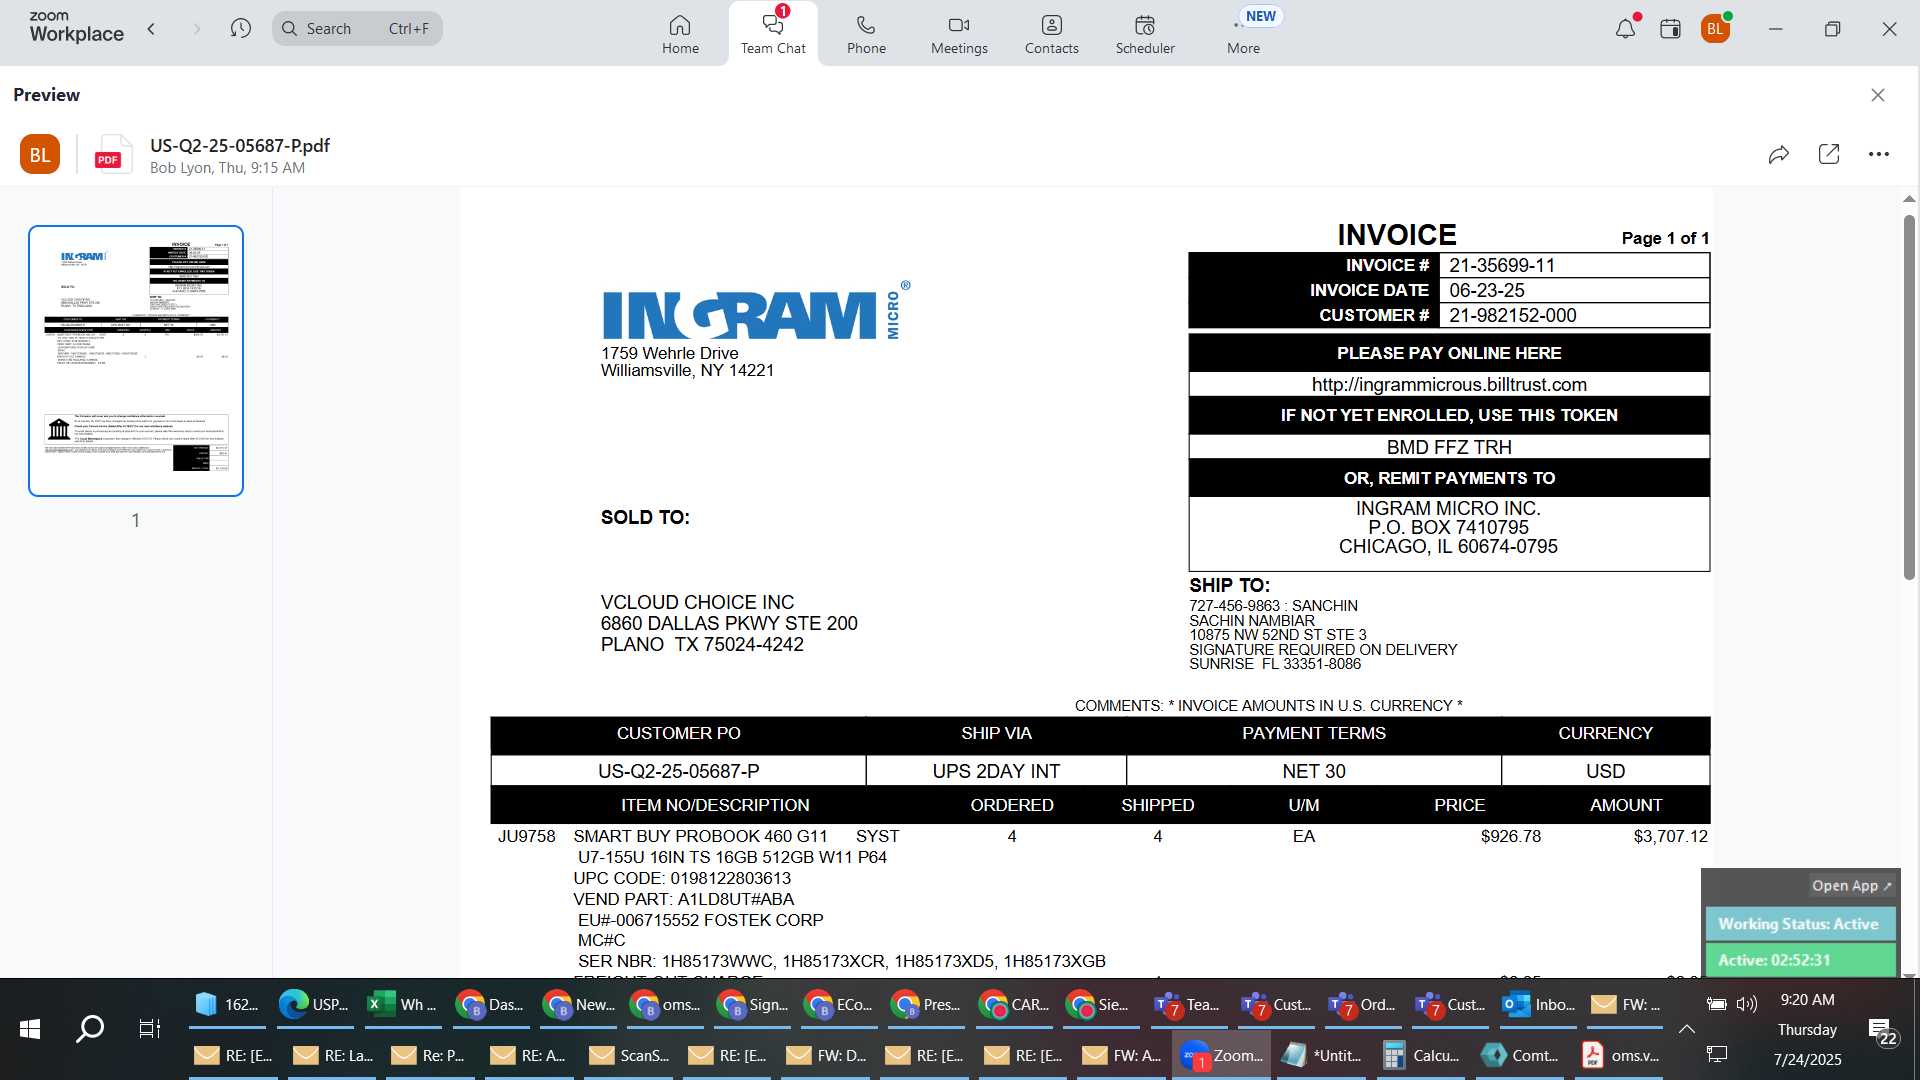Open the Phone tab
This screenshot has height=1080, width=1920.
coord(866,34)
